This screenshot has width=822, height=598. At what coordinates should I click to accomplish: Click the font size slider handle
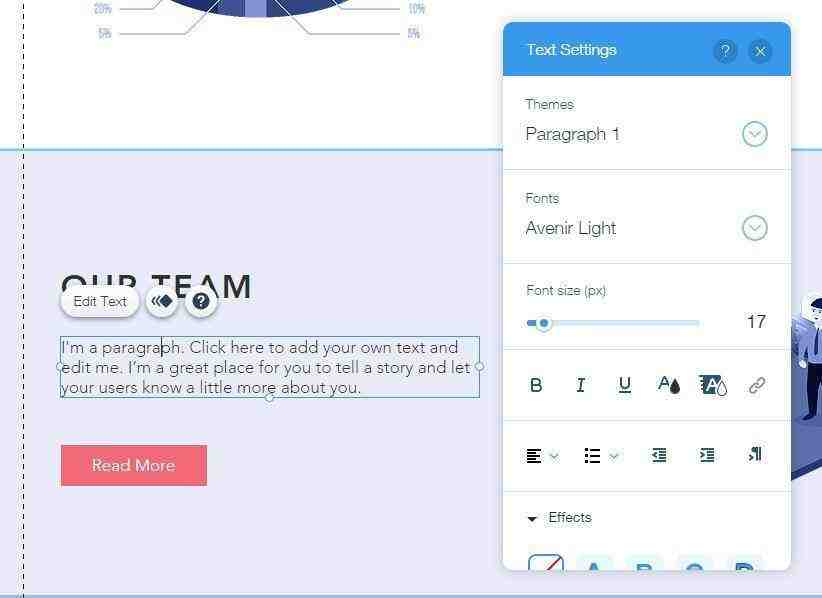tap(544, 323)
